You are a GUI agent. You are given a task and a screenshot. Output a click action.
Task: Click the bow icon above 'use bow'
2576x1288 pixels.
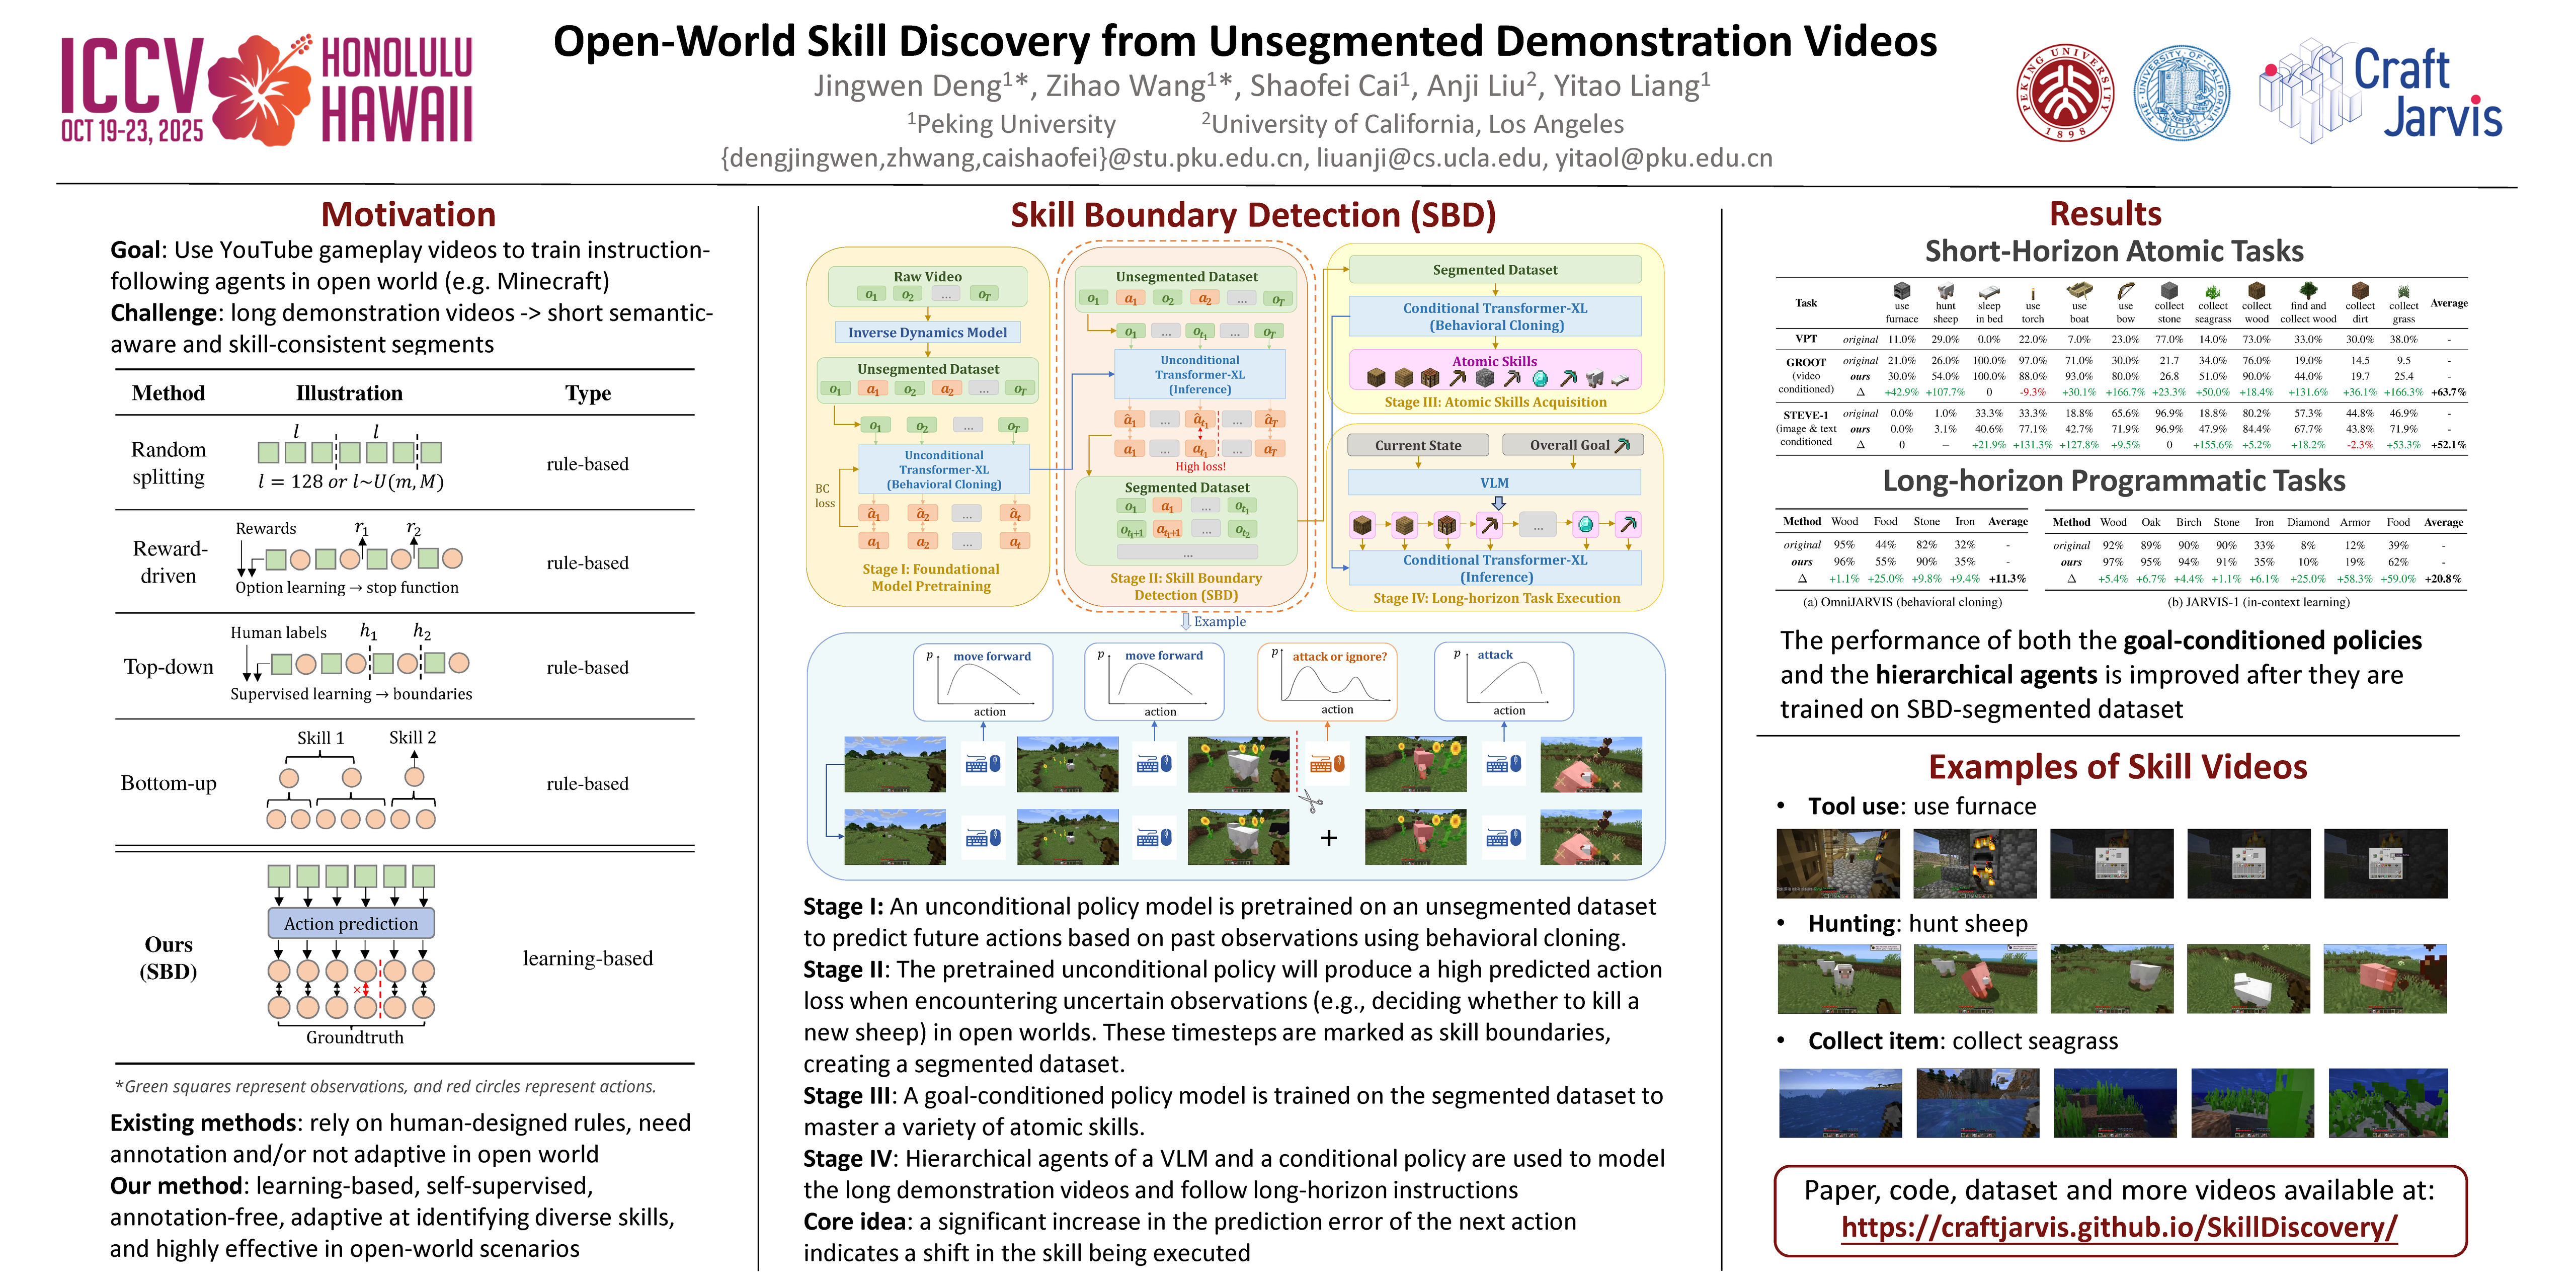(x=2125, y=290)
